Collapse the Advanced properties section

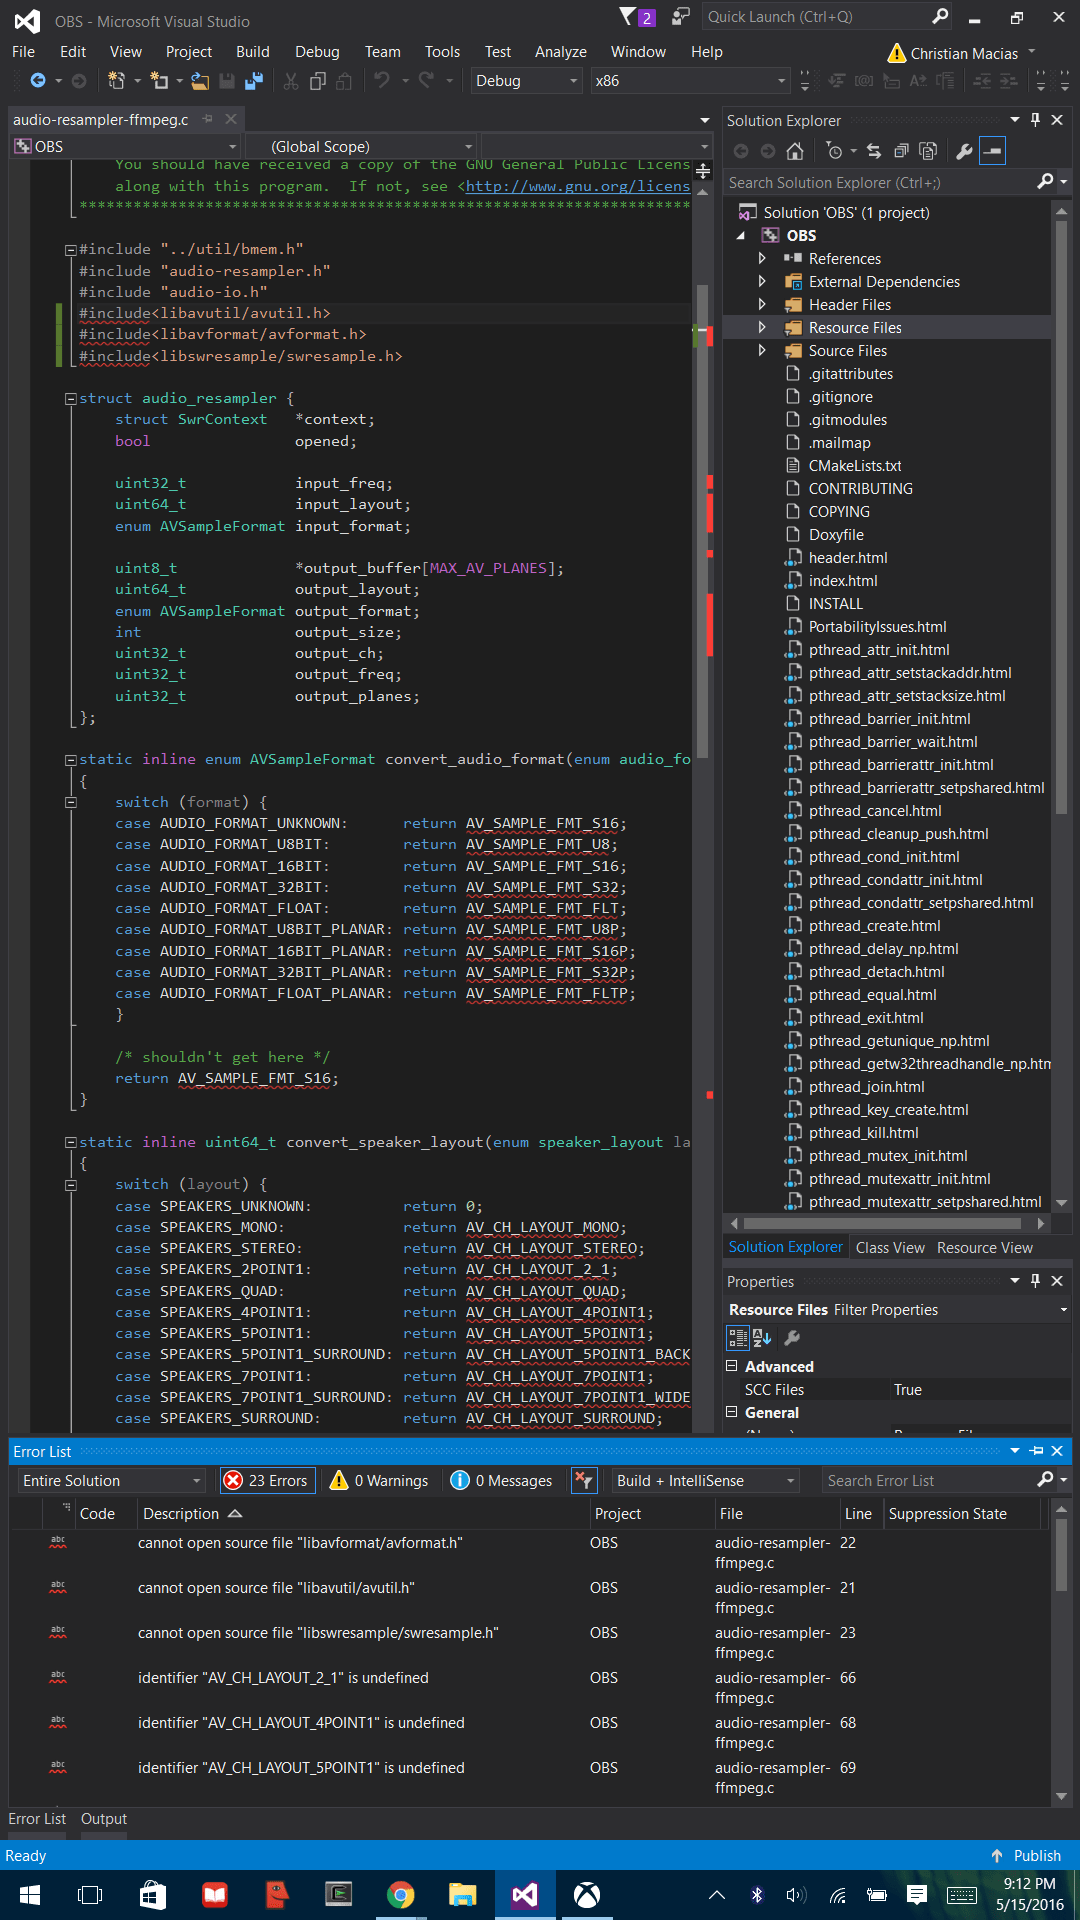point(731,1365)
